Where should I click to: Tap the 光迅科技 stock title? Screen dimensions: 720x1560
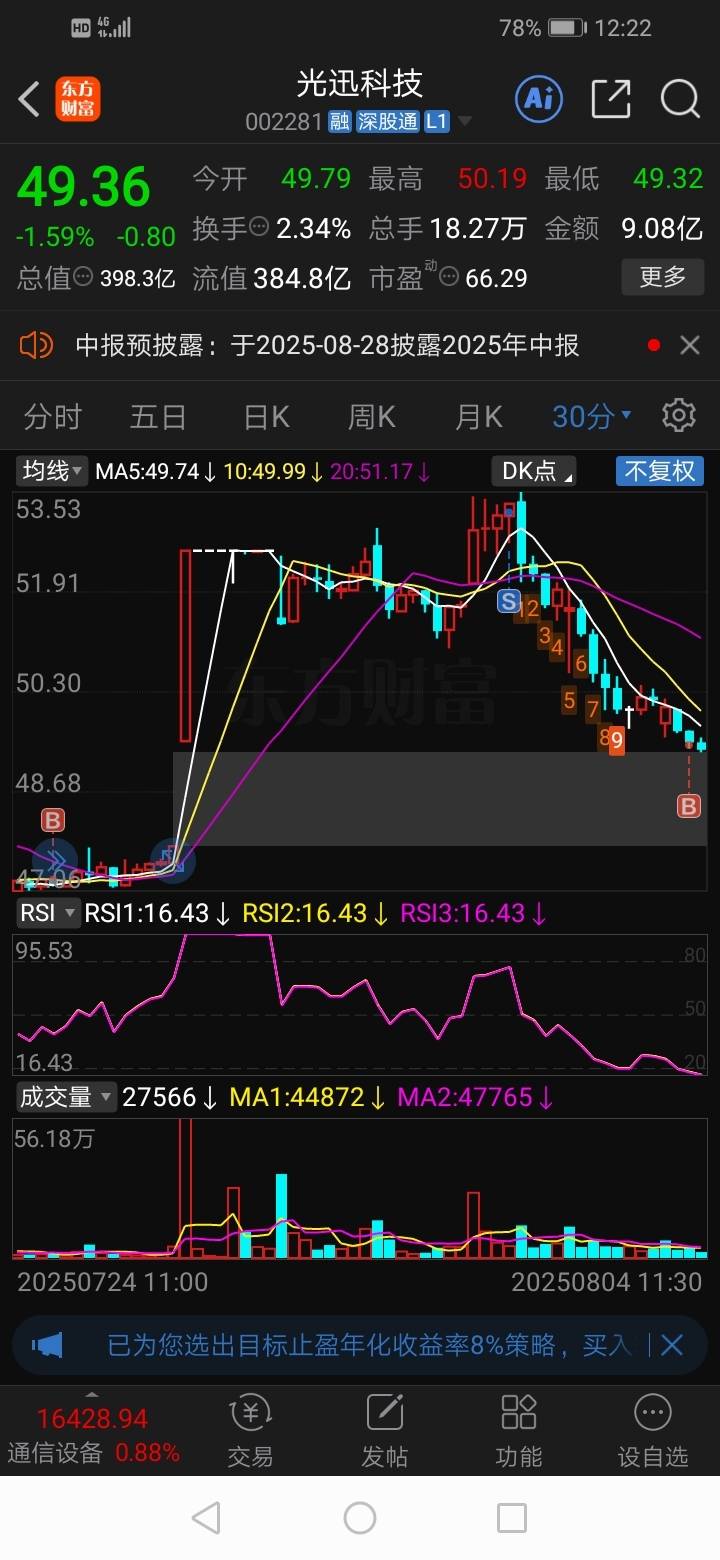pos(360,82)
